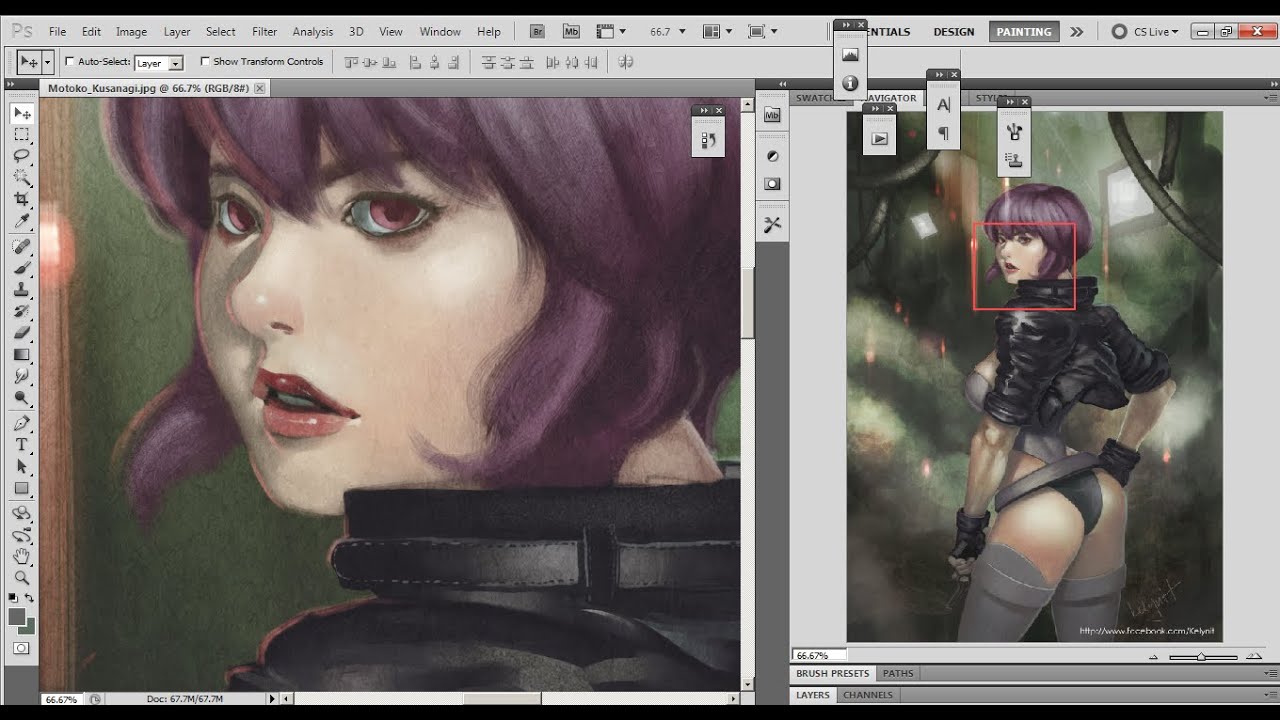
Task: Open the Info panel icon
Action: pyautogui.click(x=850, y=83)
